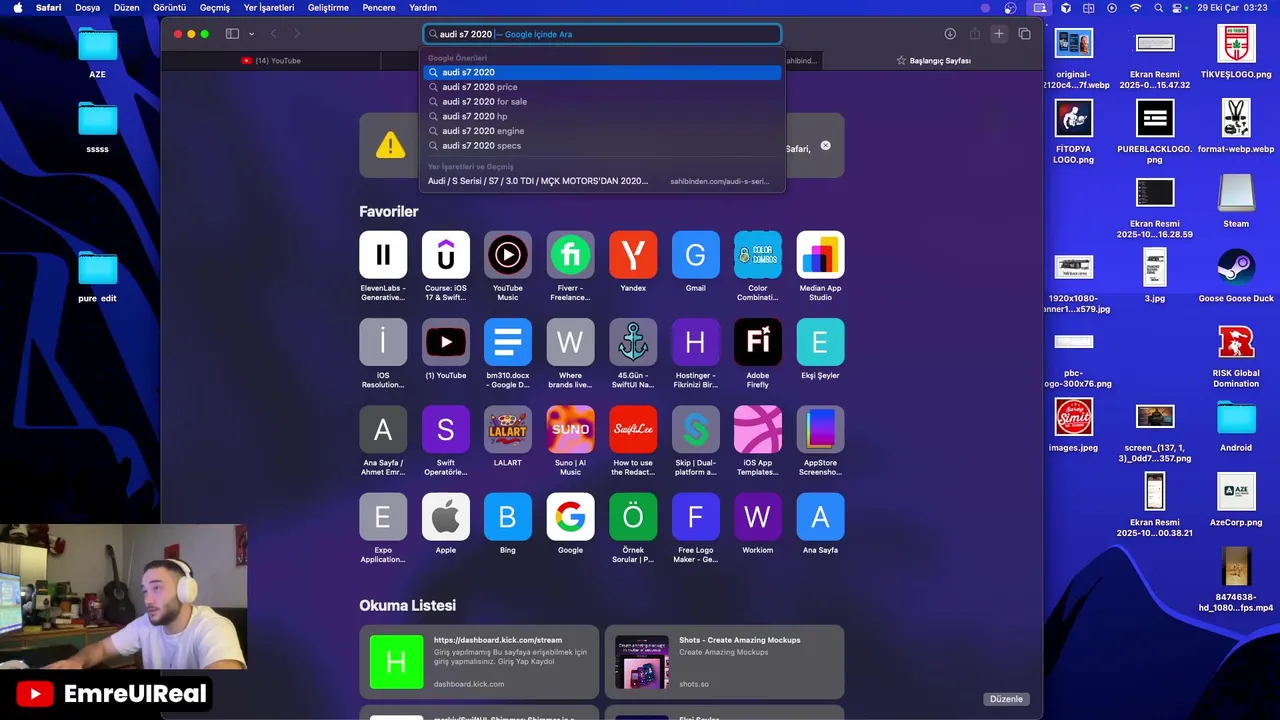Select suggestion 'audi s7 2020 specs'
Screen dimensions: 1280x720
pos(602,146)
